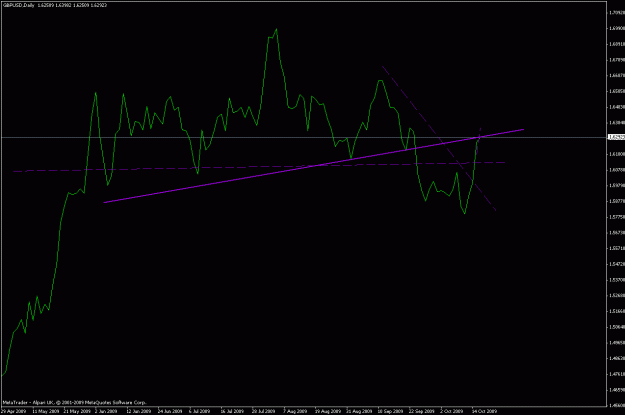Click the '6 Jul 2009' date label
625x415 pixels.
[200, 411]
